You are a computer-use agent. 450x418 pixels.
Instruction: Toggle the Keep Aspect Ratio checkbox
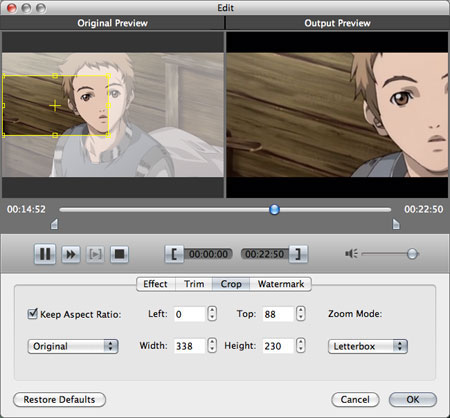pos(32,314)
